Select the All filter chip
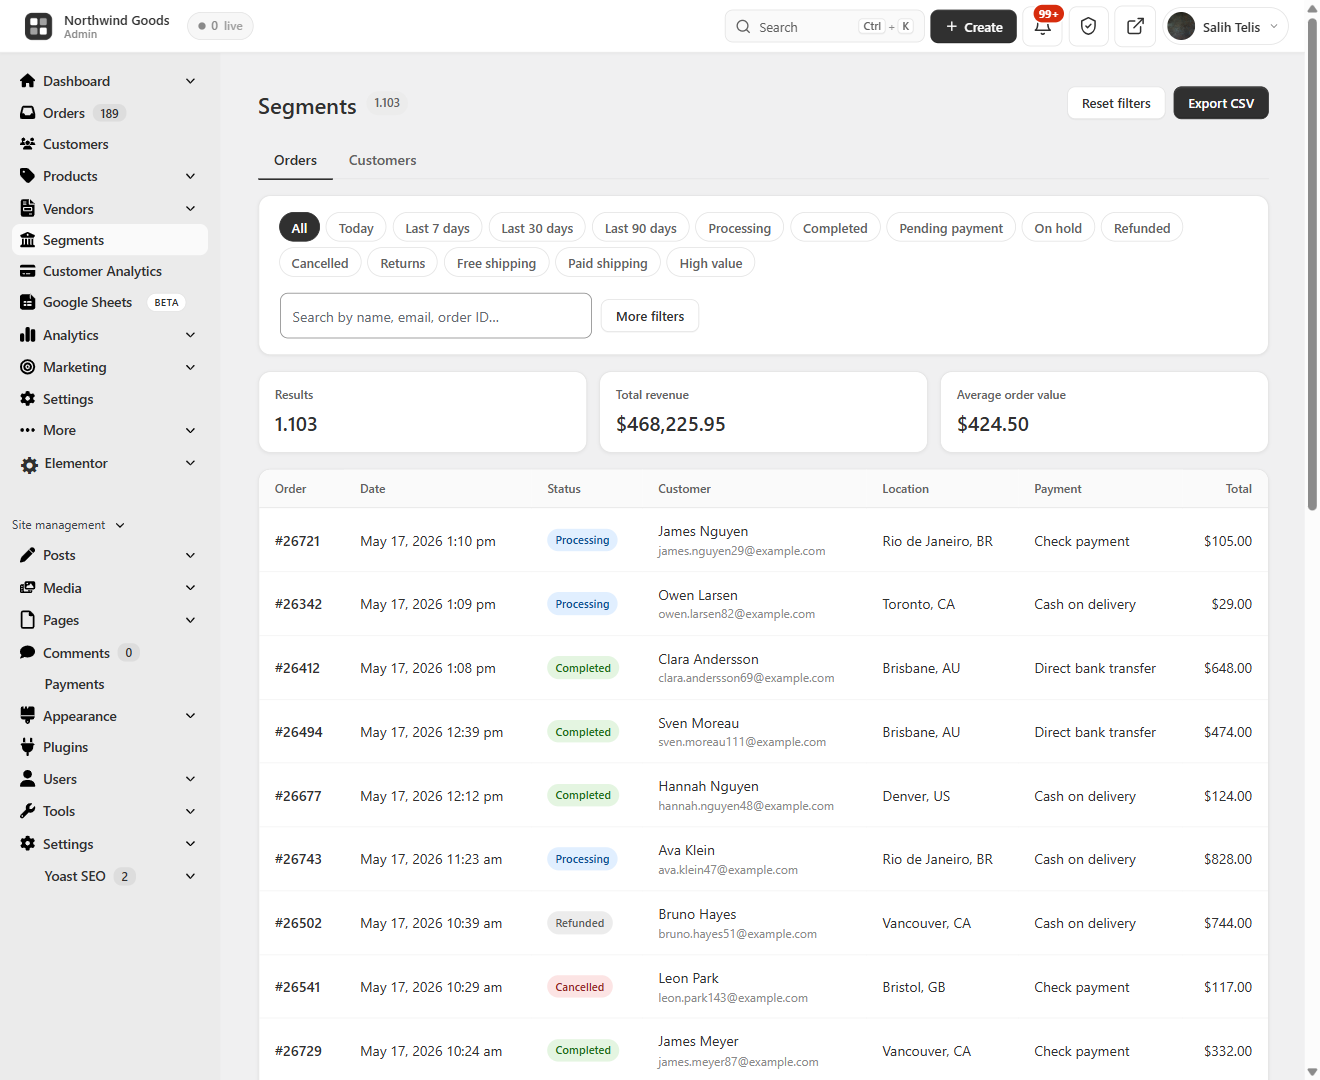 tap(299, 228)
